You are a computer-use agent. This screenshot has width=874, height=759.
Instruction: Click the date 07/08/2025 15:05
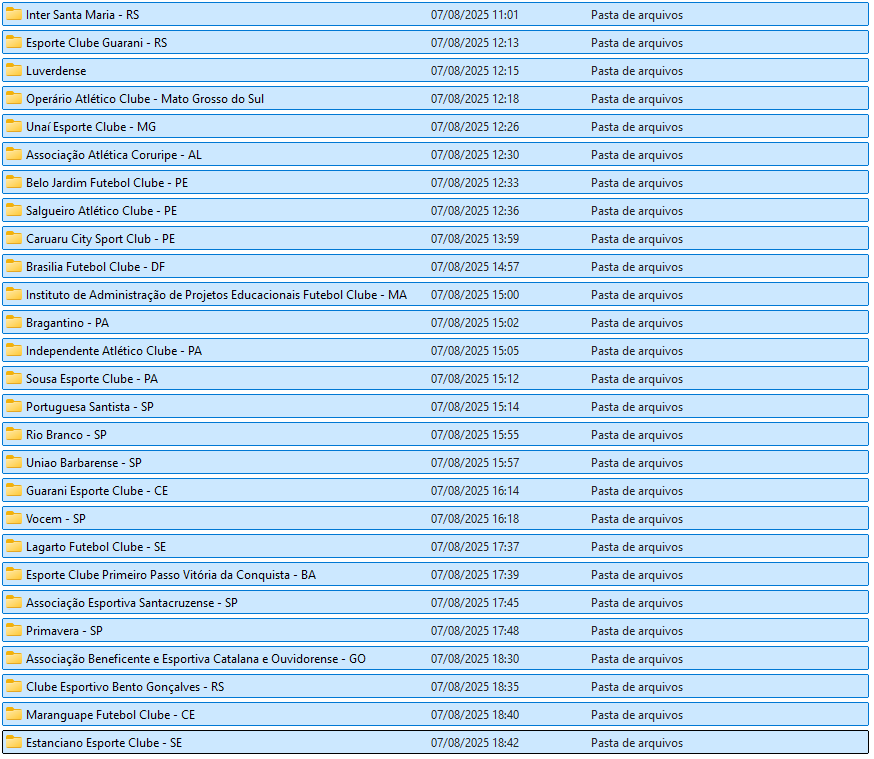point(474,351)
